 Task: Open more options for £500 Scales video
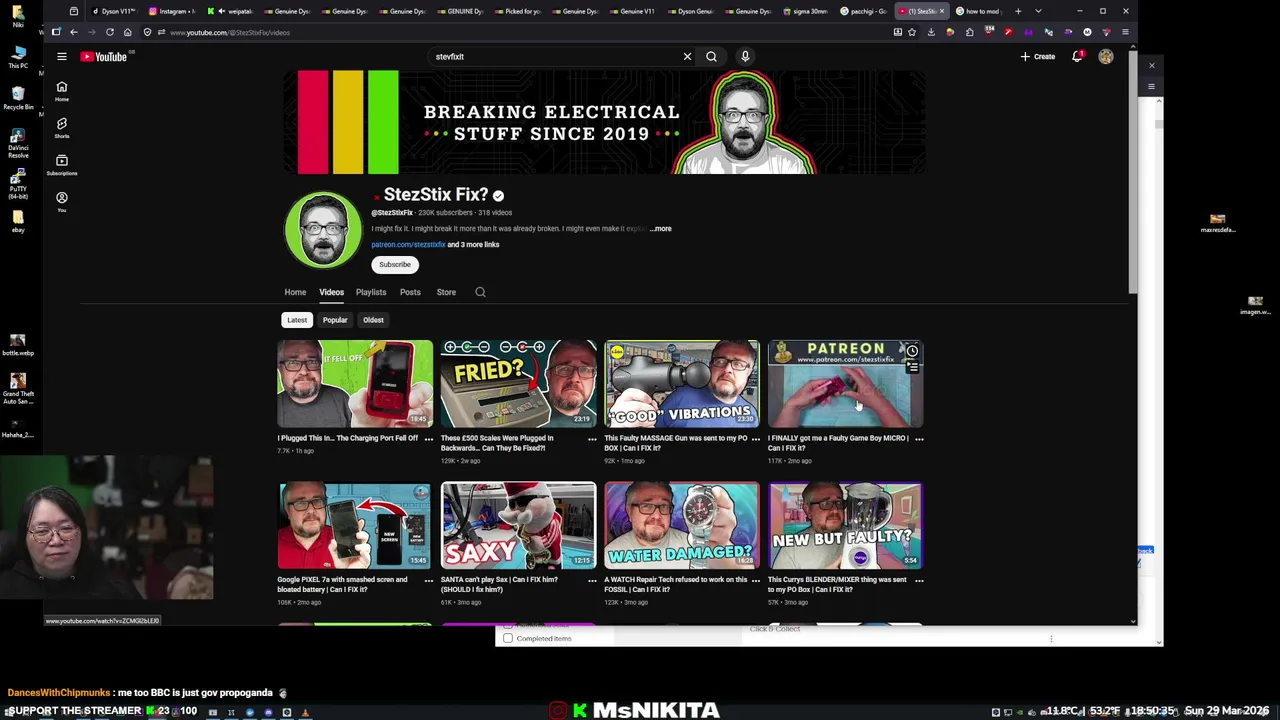(x=592, y=438)
